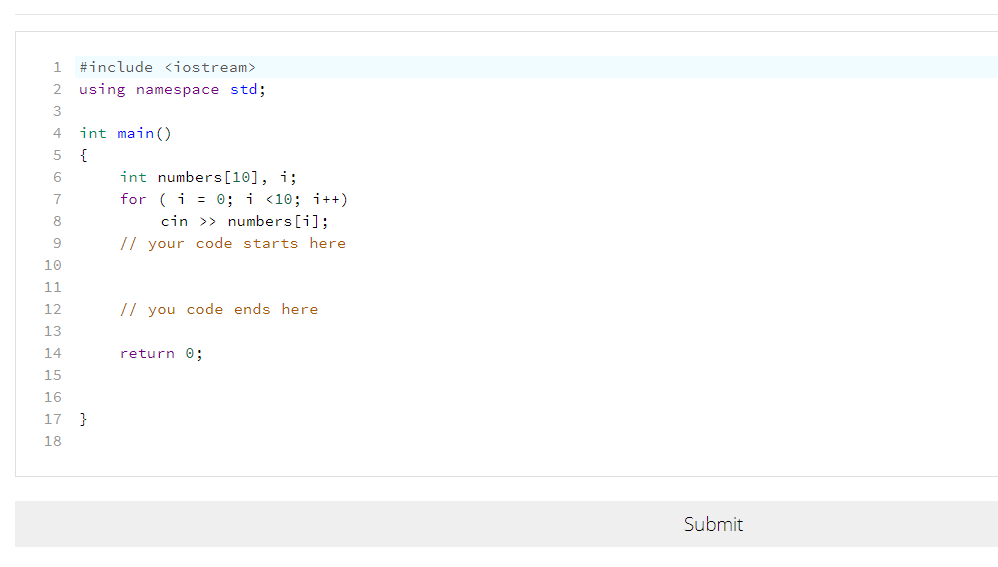Viewport: 998px width, 567px height.
Task: Click the for loop header line
Action: (234, 200)
